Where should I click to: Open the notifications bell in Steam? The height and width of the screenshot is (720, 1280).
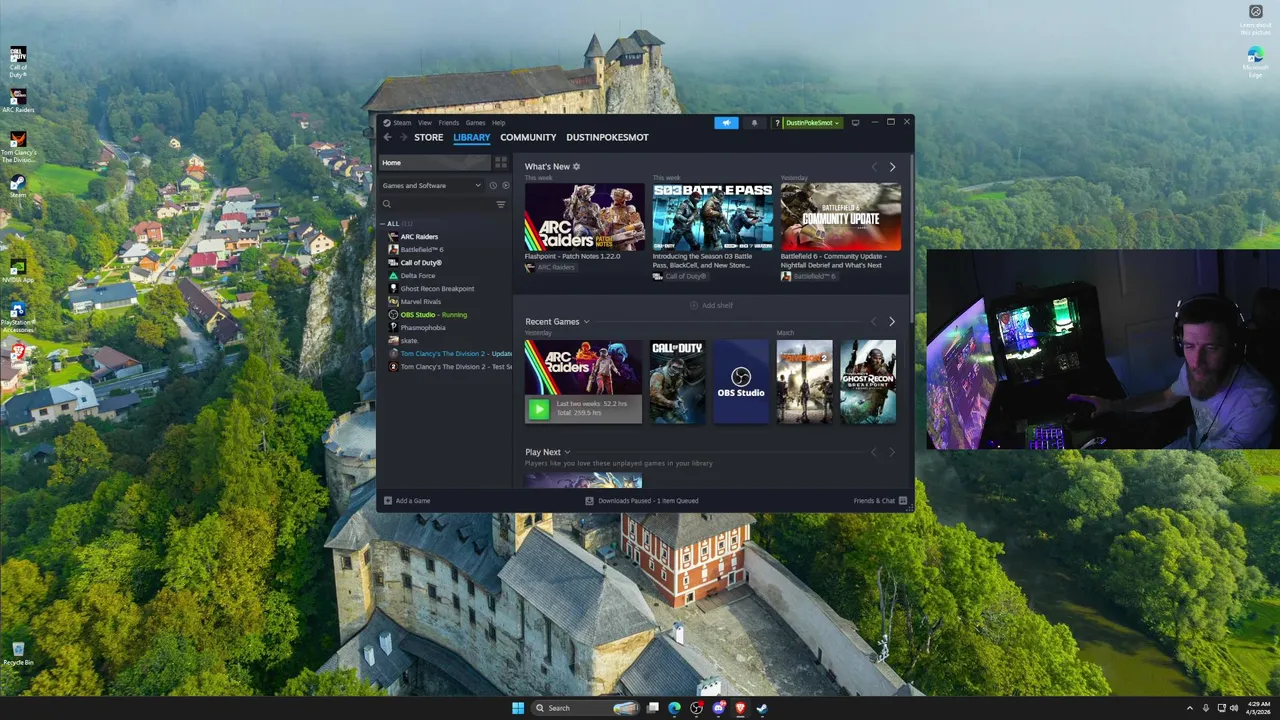click(754, 123)
